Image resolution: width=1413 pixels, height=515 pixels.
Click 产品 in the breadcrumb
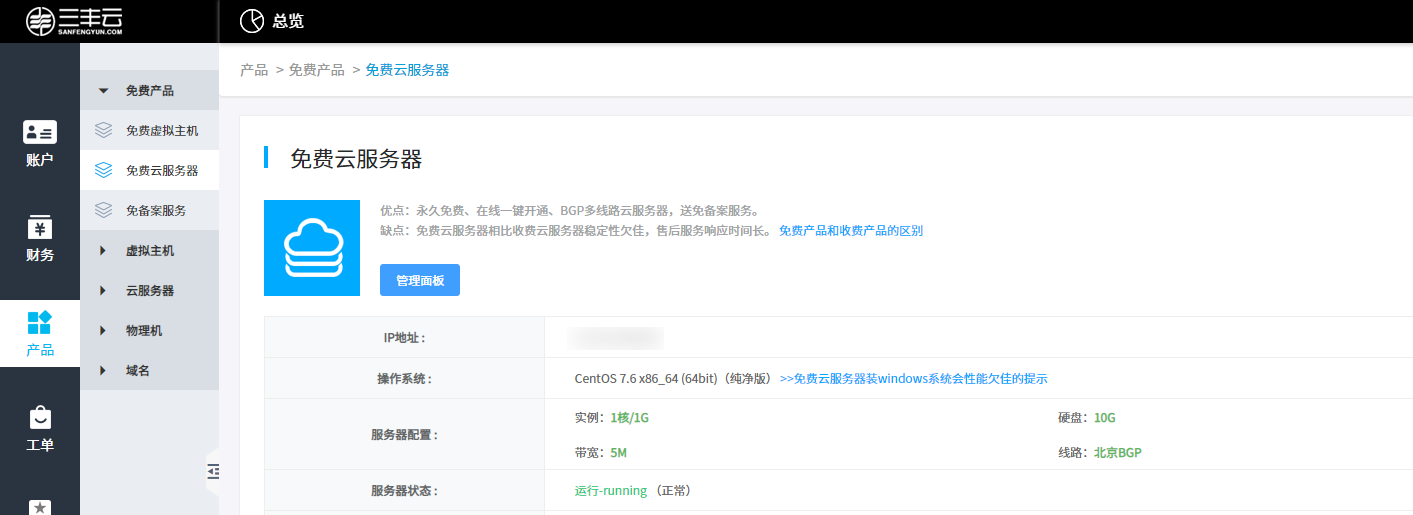click(254, 70)
